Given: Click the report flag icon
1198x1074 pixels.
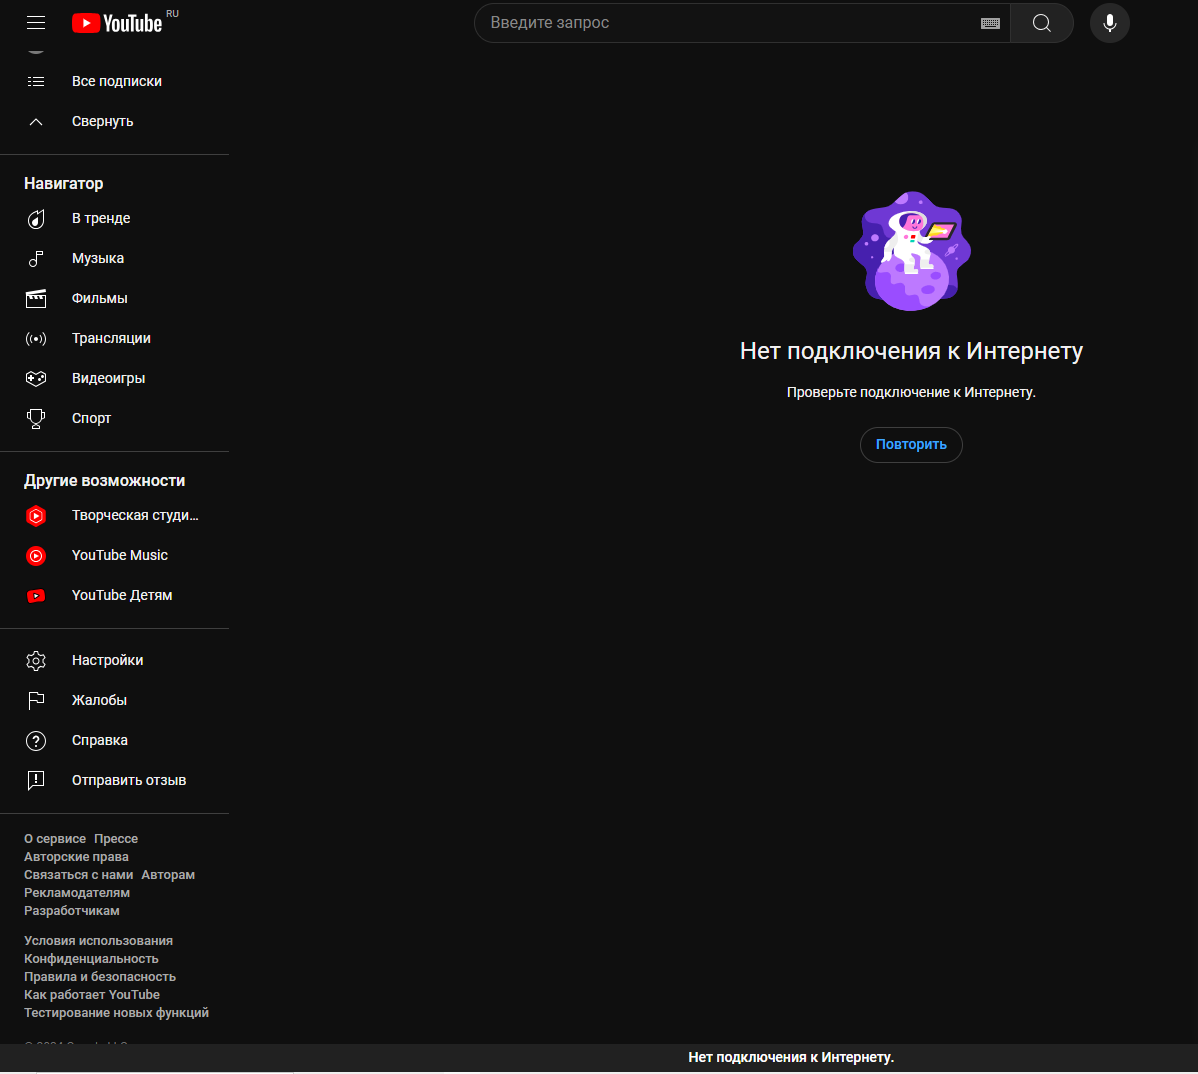Looking at the screenshot, I should point(36,700).
